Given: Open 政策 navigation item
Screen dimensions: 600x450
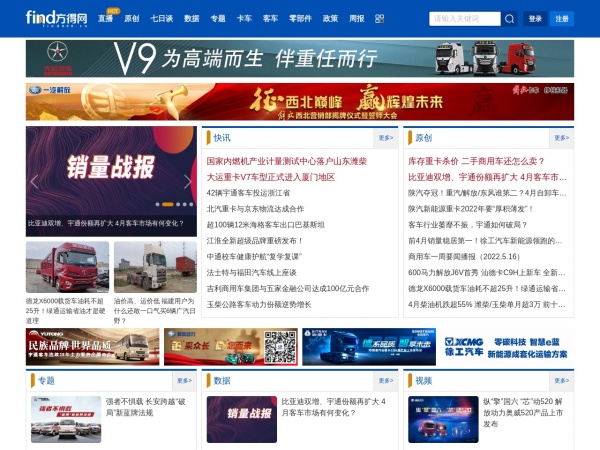Looking at the screenshot, I should (330, 19).
